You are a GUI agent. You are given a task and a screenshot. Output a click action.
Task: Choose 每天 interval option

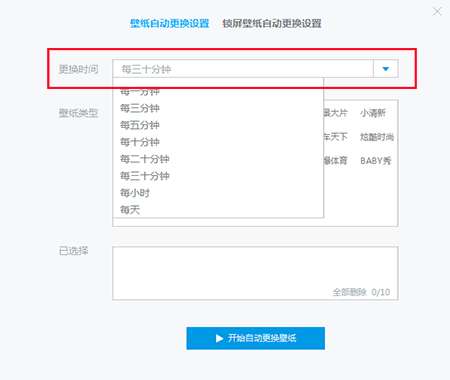130,210
